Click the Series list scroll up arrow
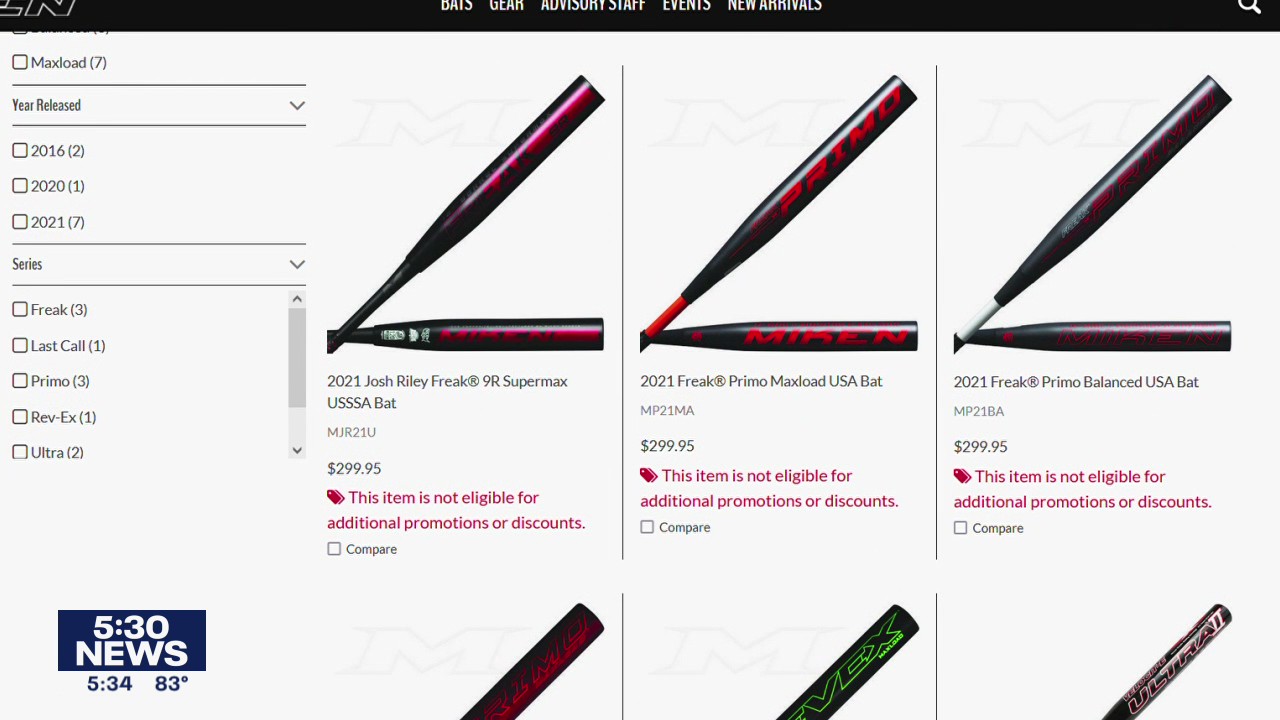 tap(297, 299)
